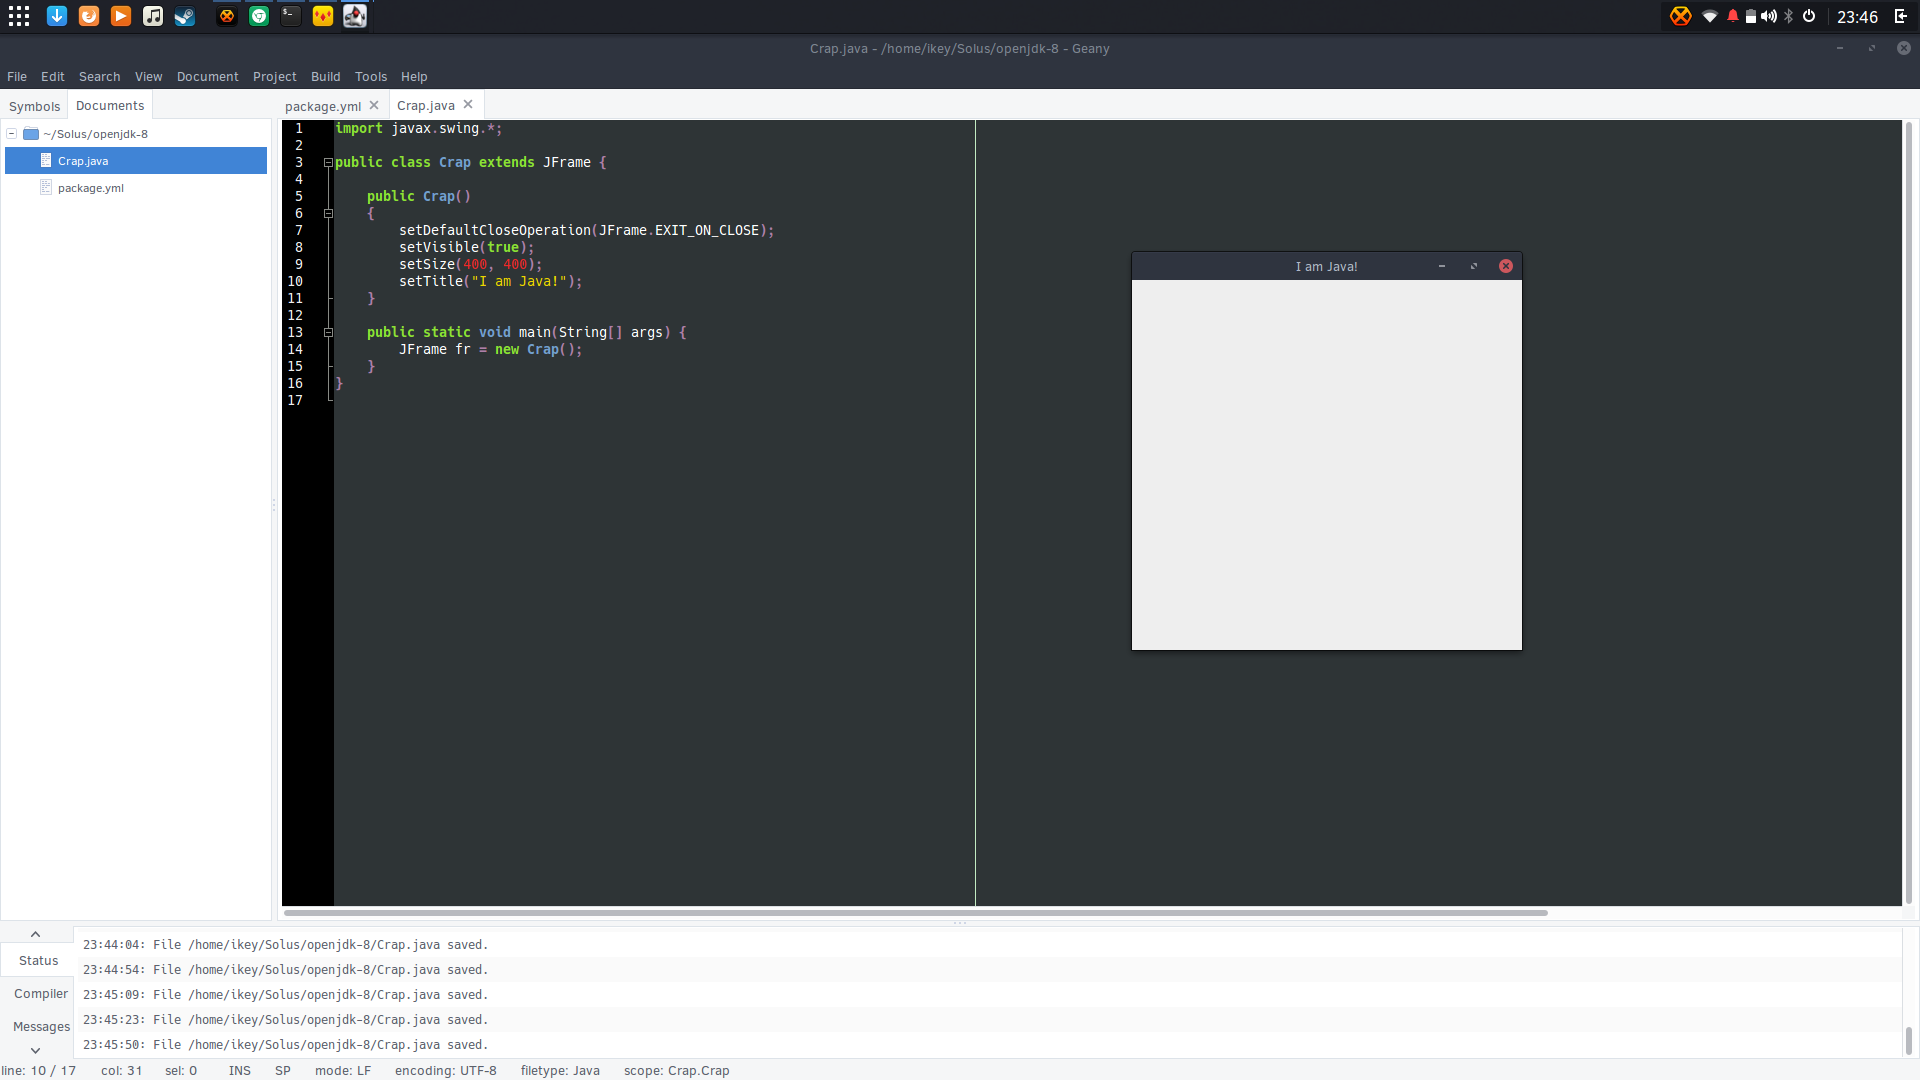
Task: Open the applications grid menu
Action: coord(19,16)
